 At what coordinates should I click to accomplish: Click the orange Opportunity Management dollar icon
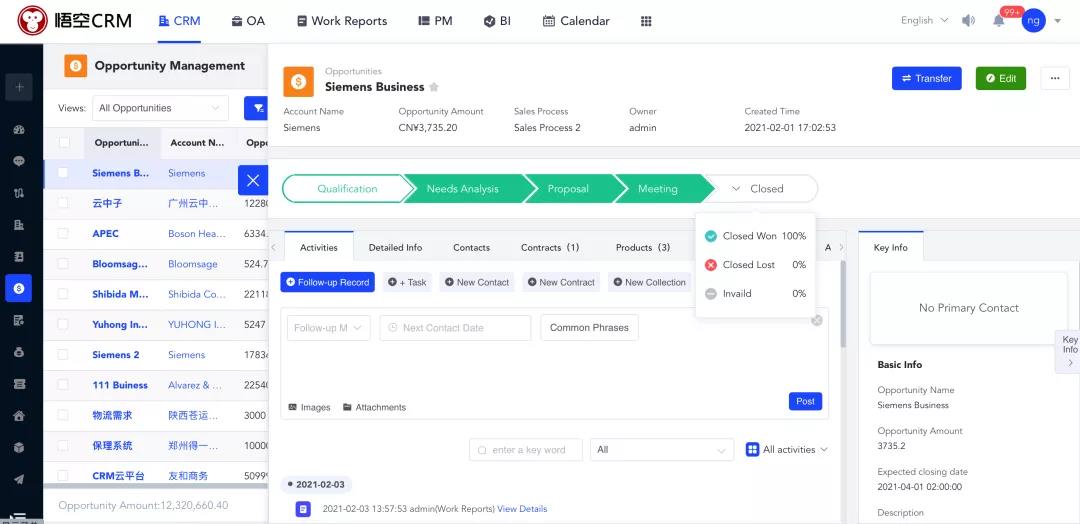[76, 66]
